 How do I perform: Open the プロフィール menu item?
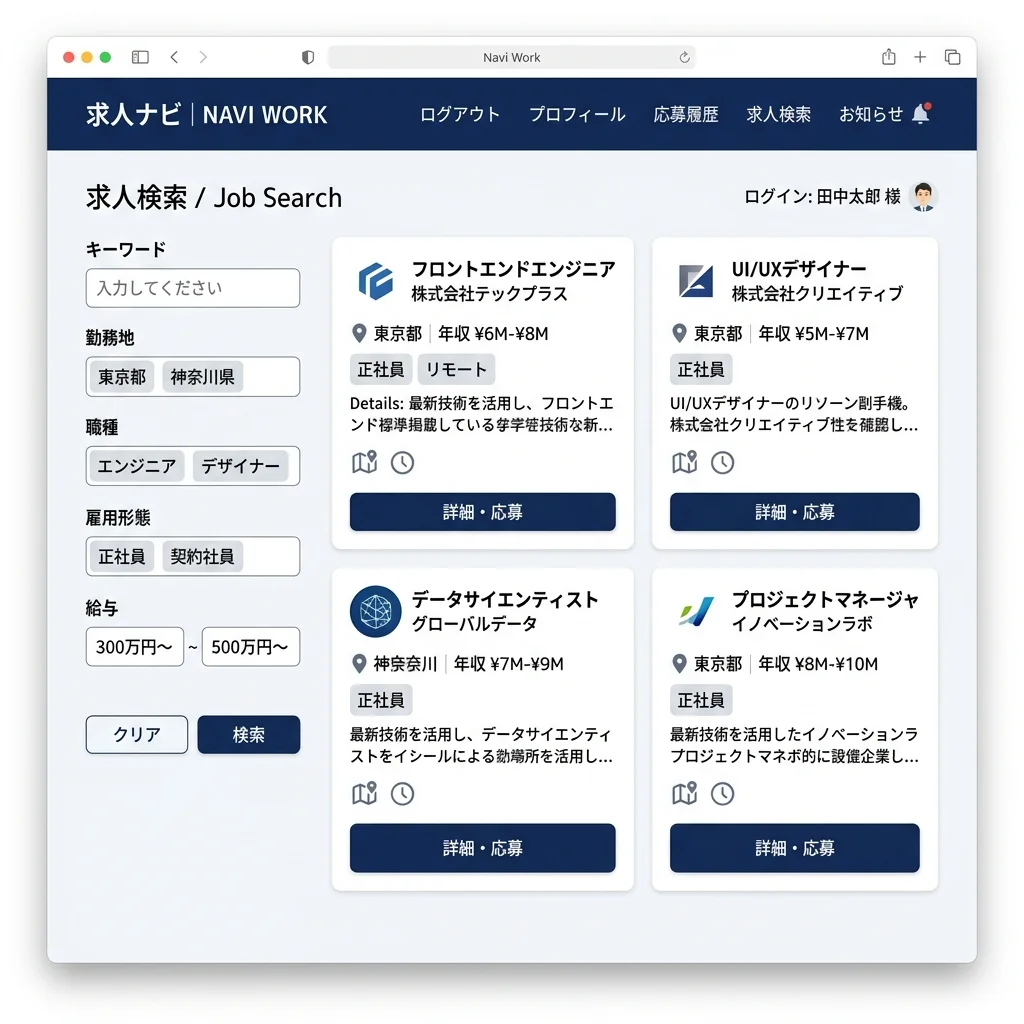point(577,114)
